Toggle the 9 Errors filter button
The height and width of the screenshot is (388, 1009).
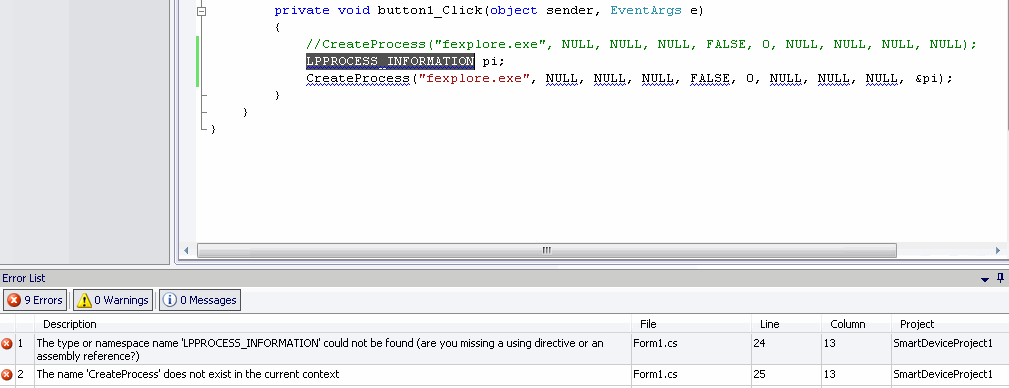[35, 300]
